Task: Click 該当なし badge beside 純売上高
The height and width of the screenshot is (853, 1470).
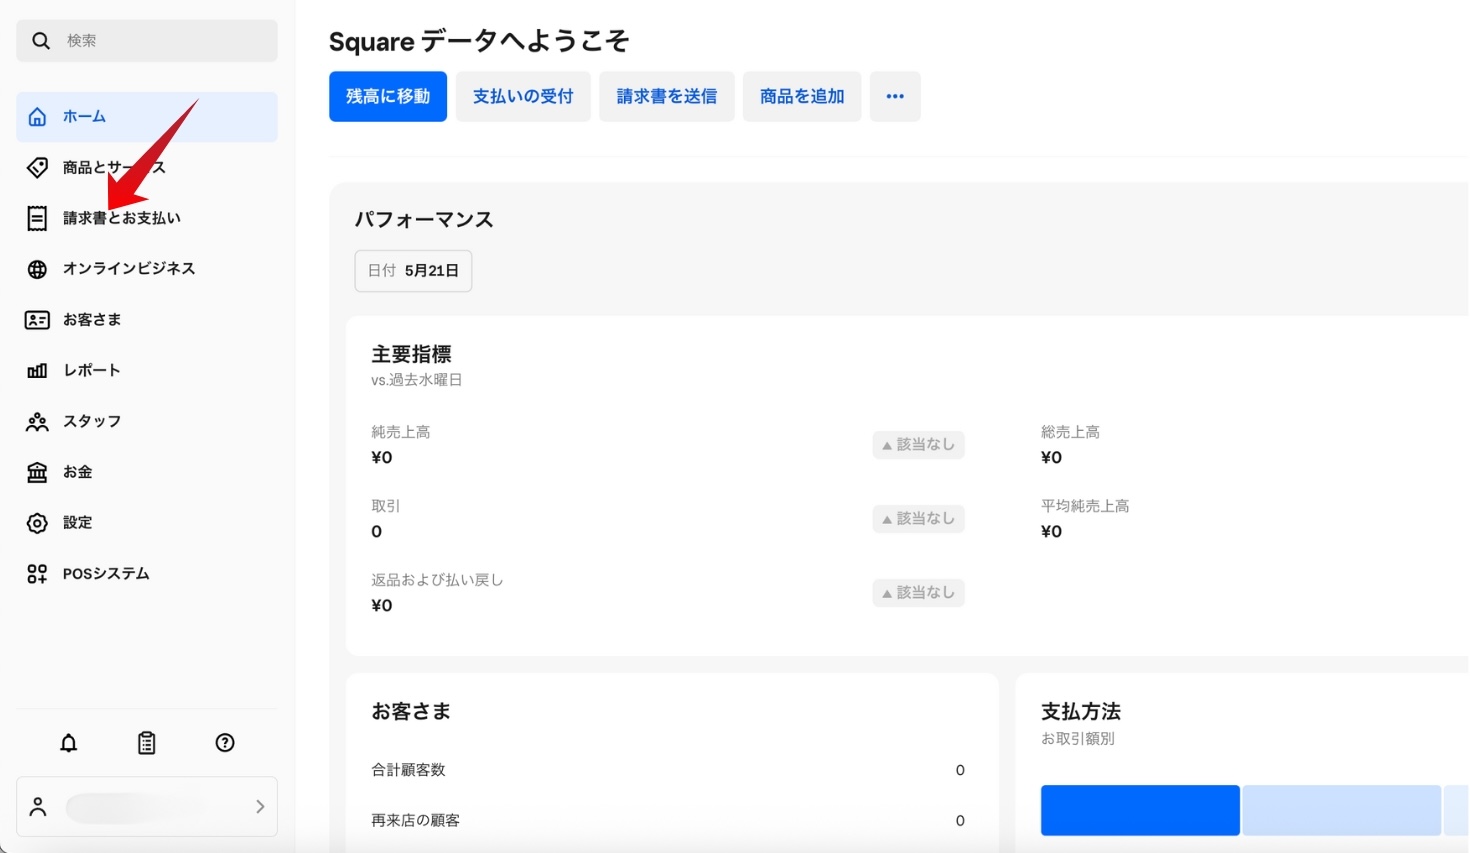Action: [918, 445]
